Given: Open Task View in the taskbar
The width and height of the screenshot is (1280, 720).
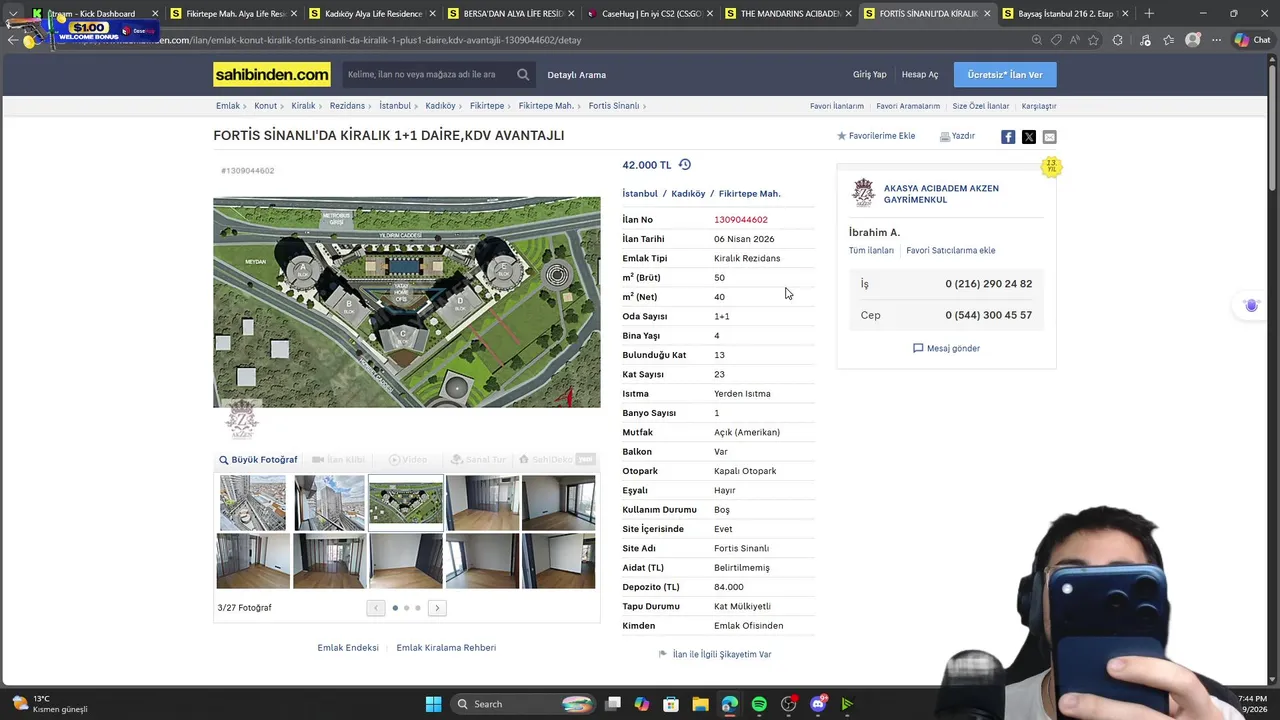Looking at the screenshot, I should 613,704.
